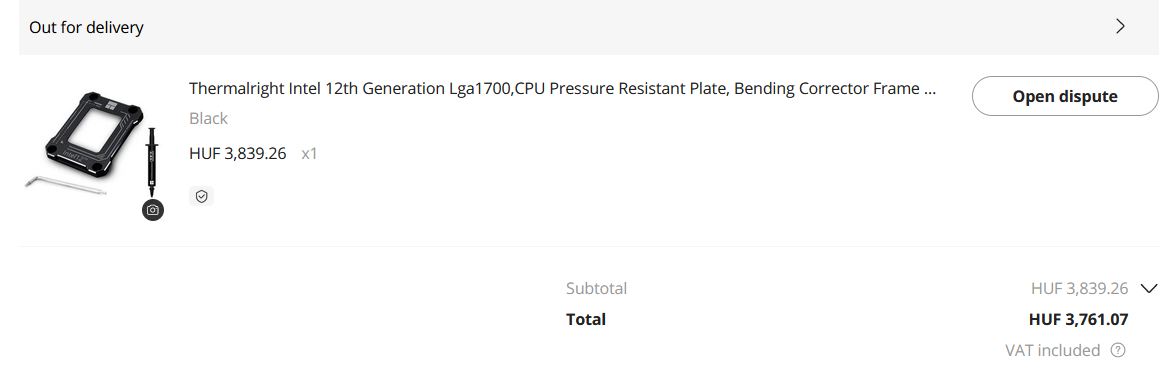Open dispute for this order
1170x379 pixels.
1065,96
